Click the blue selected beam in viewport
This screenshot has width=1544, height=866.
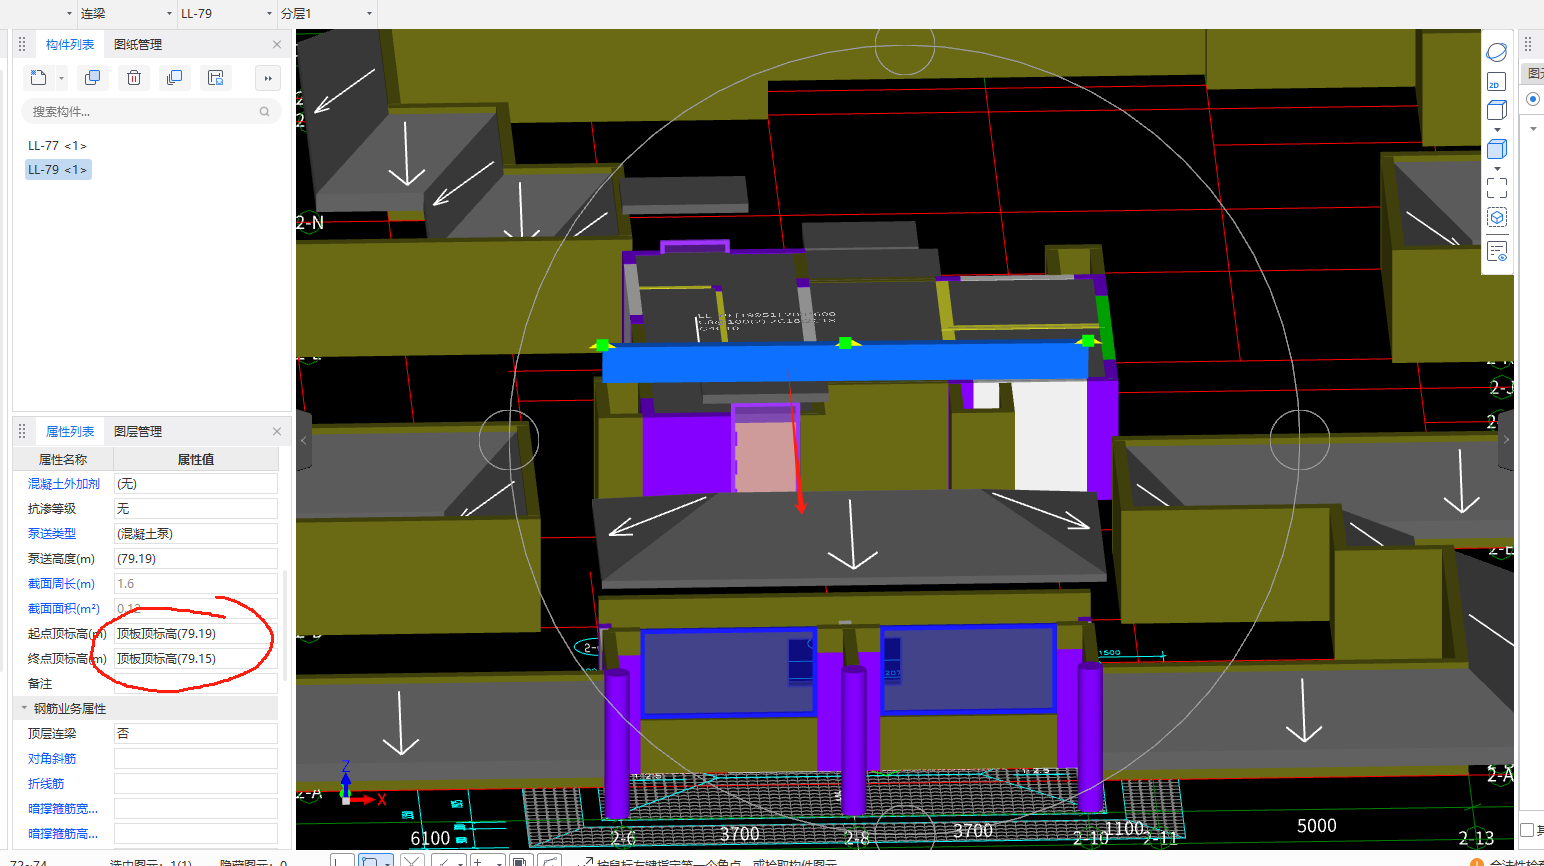point(845,364)
